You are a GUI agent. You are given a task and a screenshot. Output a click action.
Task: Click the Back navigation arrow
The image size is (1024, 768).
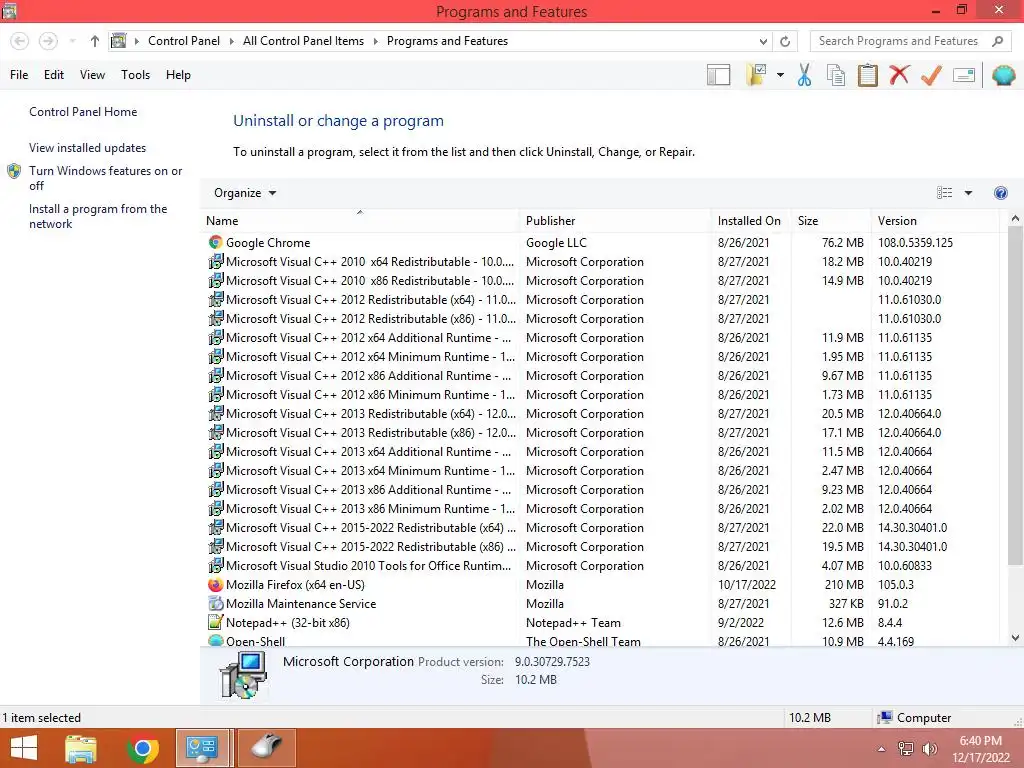pyautogui.click(x=20, y=41)
